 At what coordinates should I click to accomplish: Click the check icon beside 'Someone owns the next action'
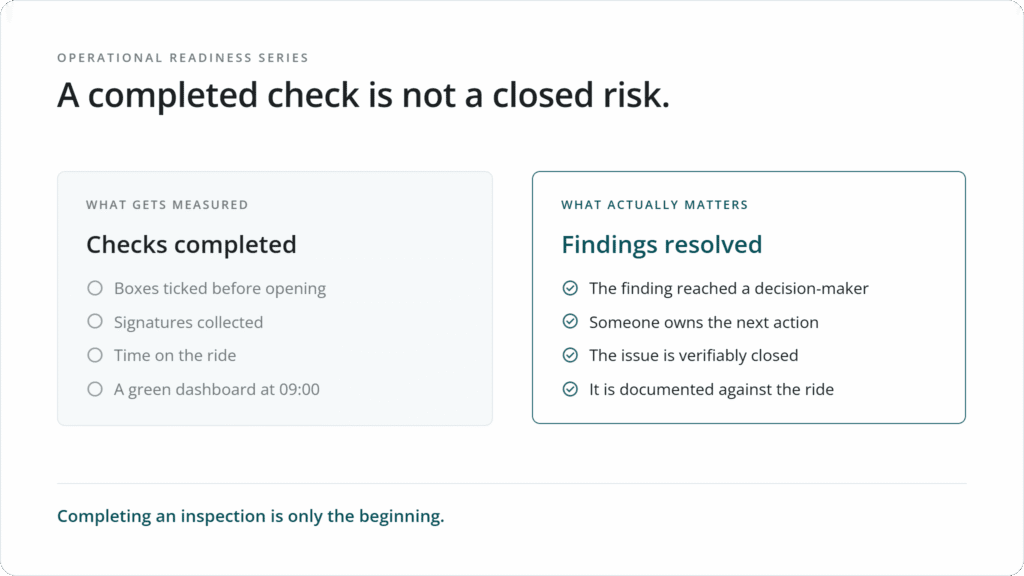[570, 321]
